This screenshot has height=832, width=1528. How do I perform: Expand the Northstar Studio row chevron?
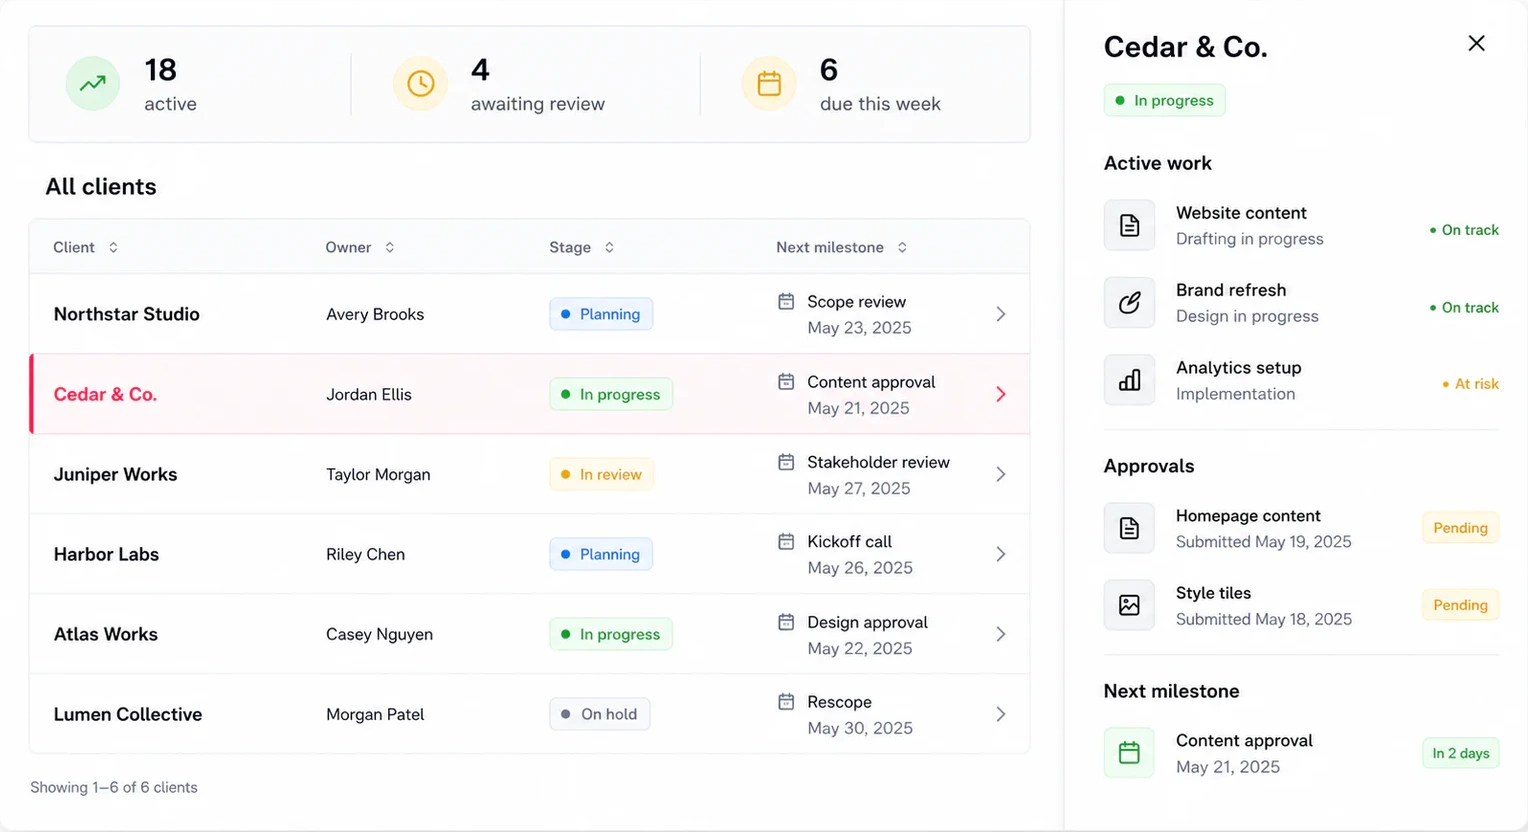point(1001,314)
